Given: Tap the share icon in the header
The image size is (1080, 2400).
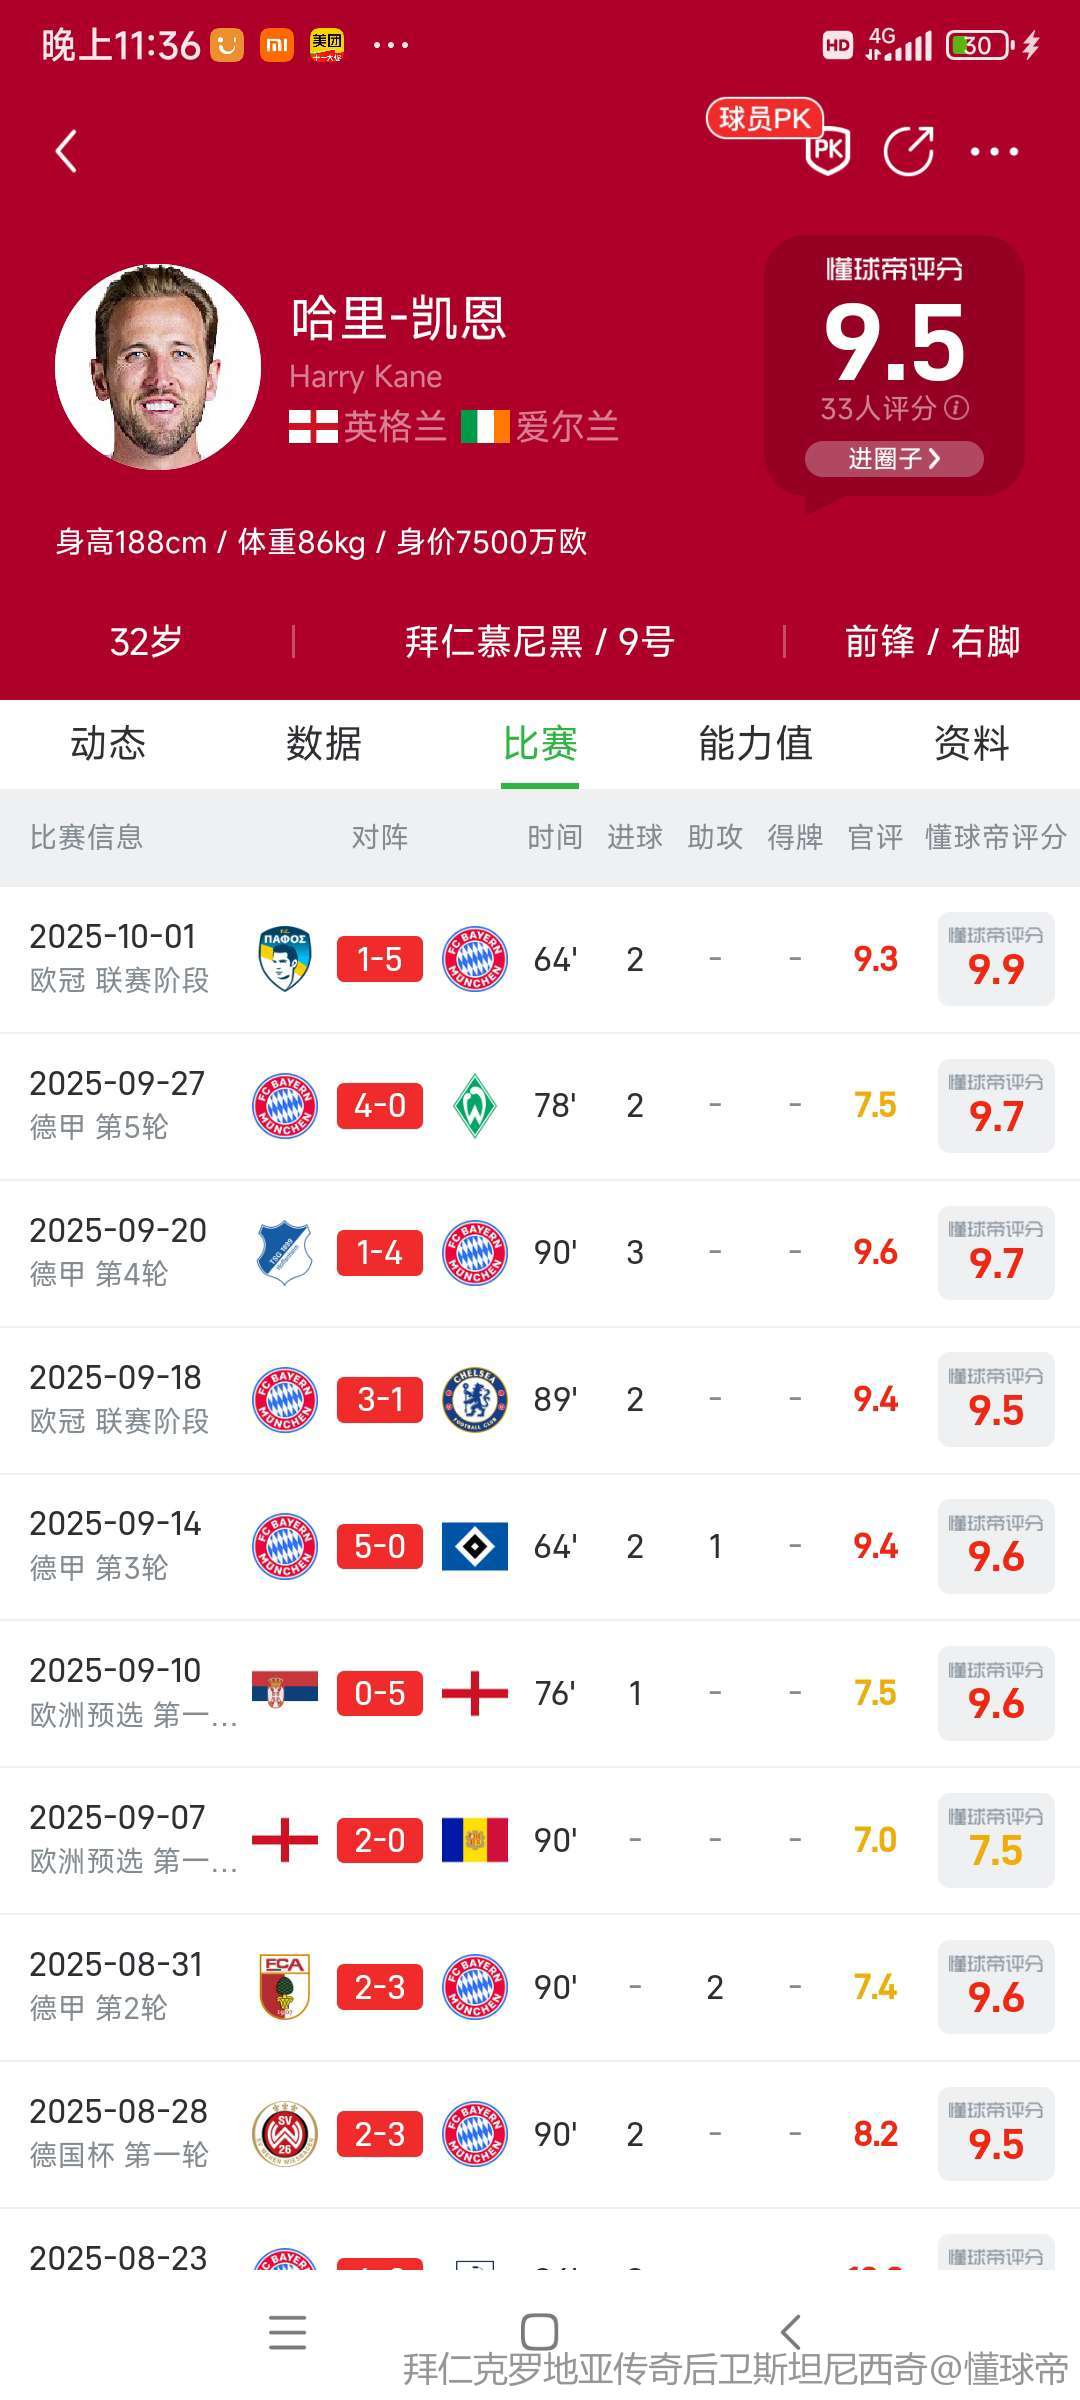Looking at the screenshot, I should click(908, 152).
